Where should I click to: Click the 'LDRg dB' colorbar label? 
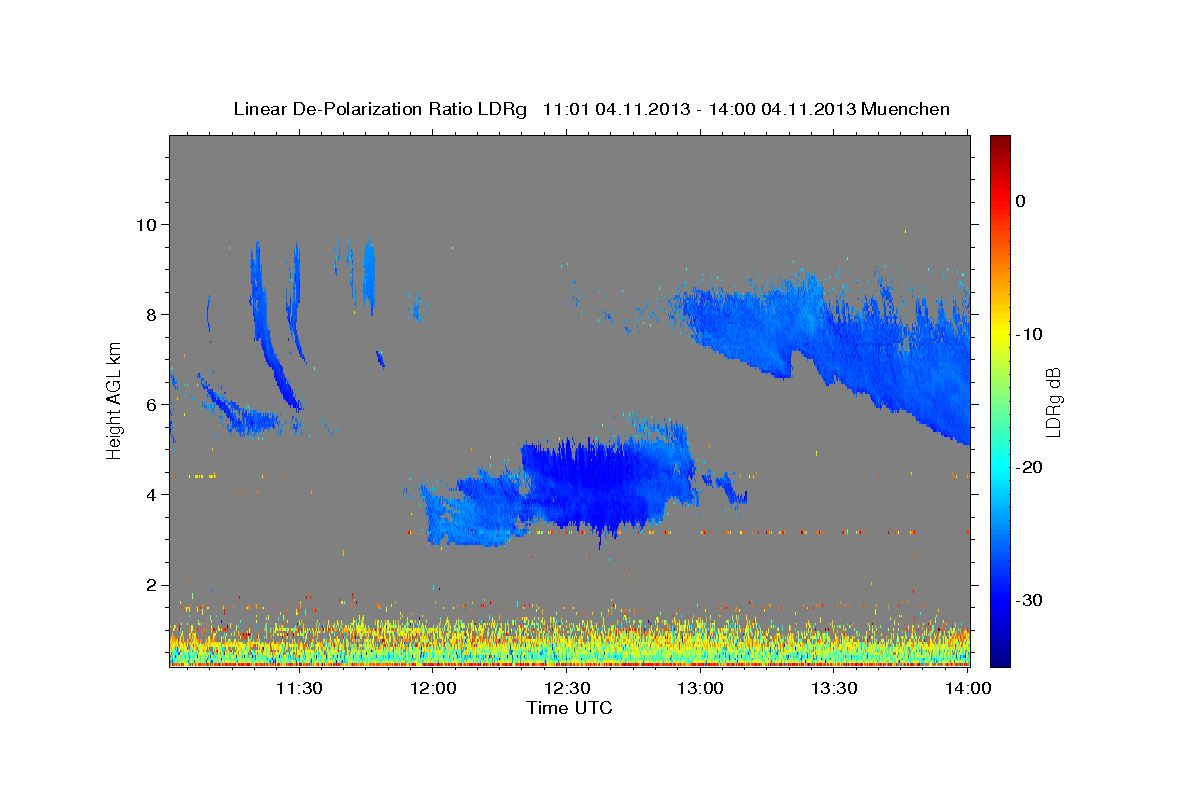tap(1053, 401)
